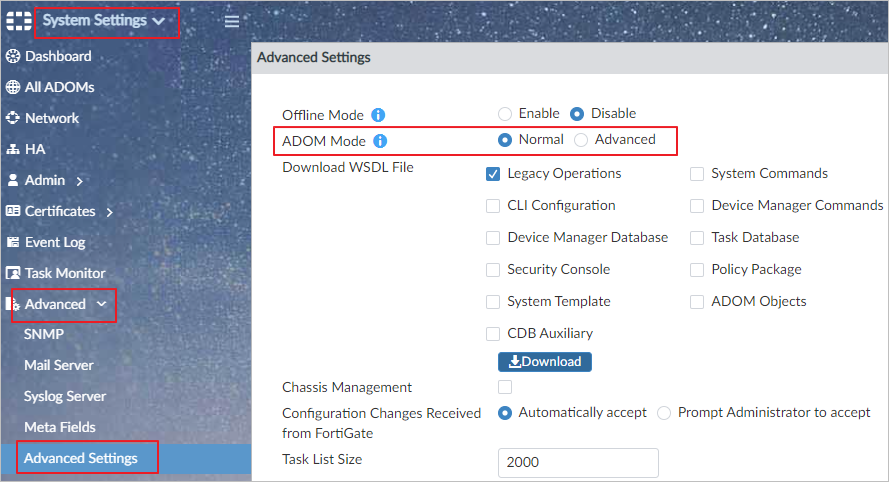The width and height of the screenshot is (889, 482).
Task: Expand the Certificates submenu chevron
Action: (110, 212)
